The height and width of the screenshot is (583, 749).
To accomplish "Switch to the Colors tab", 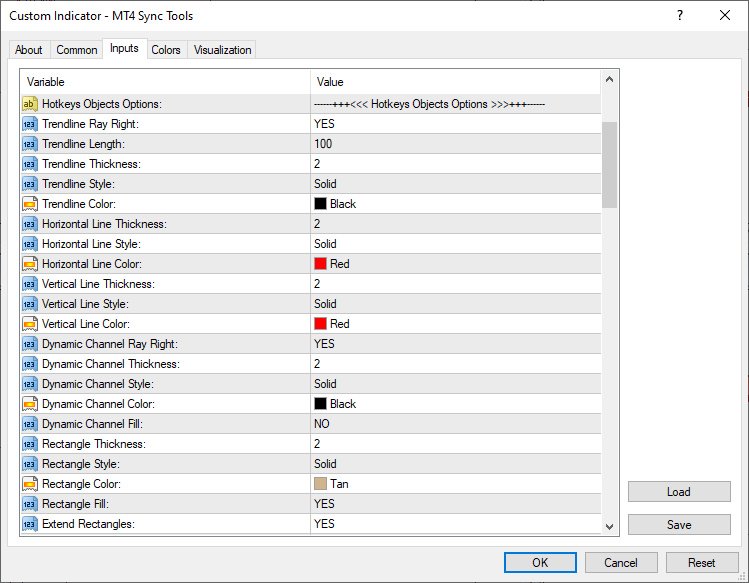I will click(x=166, y=50).
